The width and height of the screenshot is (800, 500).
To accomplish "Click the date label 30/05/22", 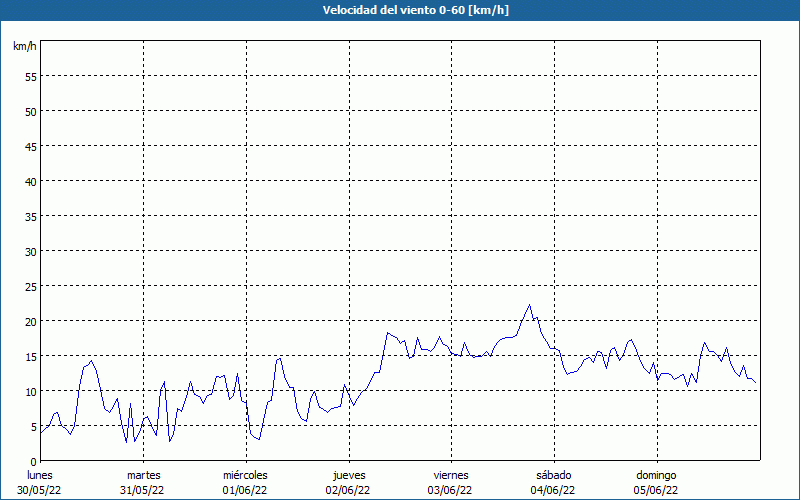I will (39, 490).
